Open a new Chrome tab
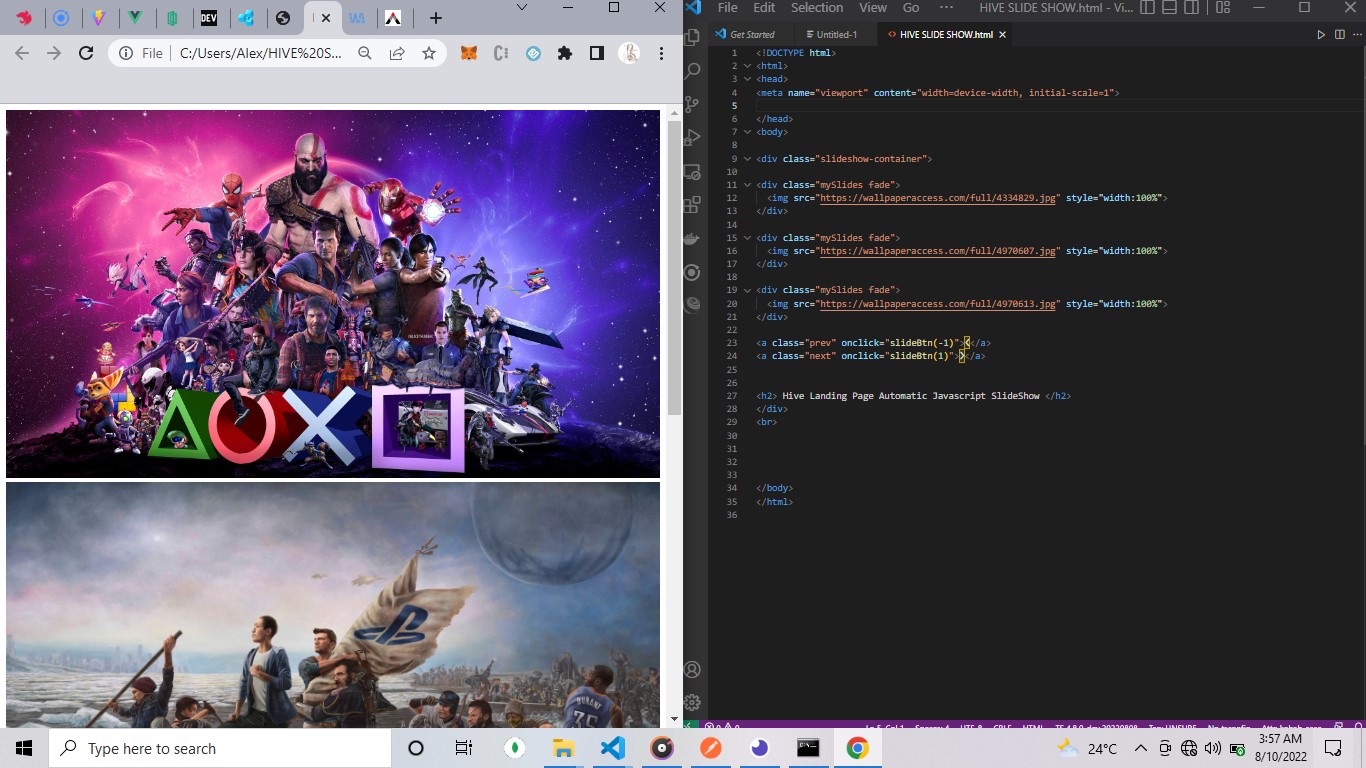This screenshot has width=1366, height=768. tap(435, 18)
